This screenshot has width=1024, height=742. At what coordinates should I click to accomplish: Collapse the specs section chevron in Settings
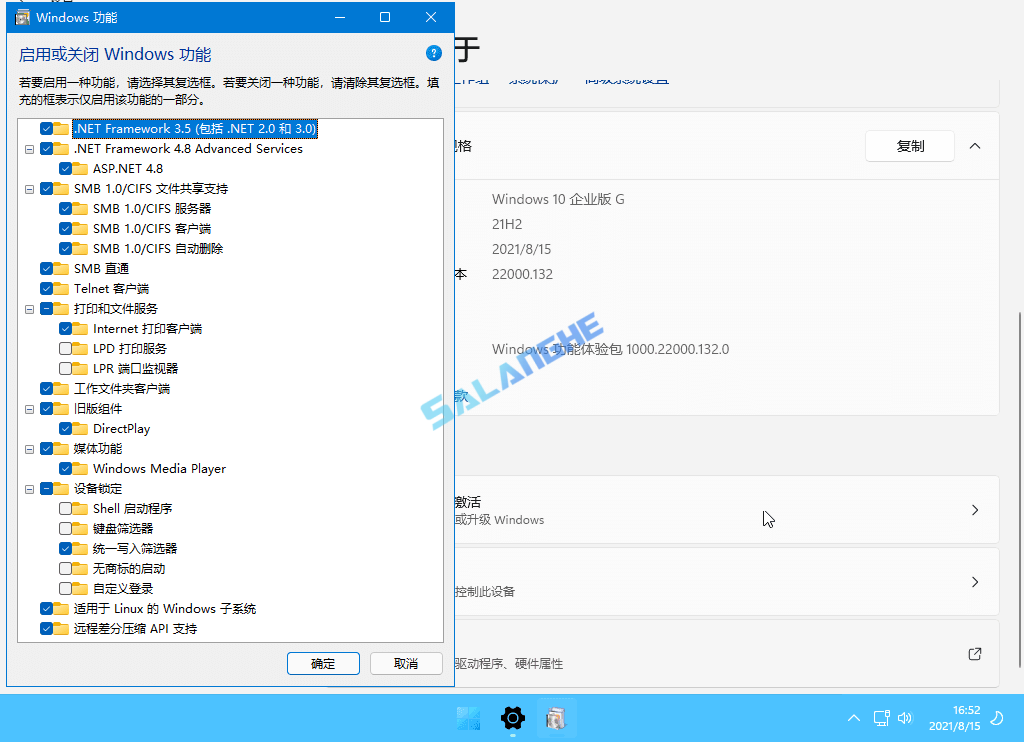pos(975,146)
